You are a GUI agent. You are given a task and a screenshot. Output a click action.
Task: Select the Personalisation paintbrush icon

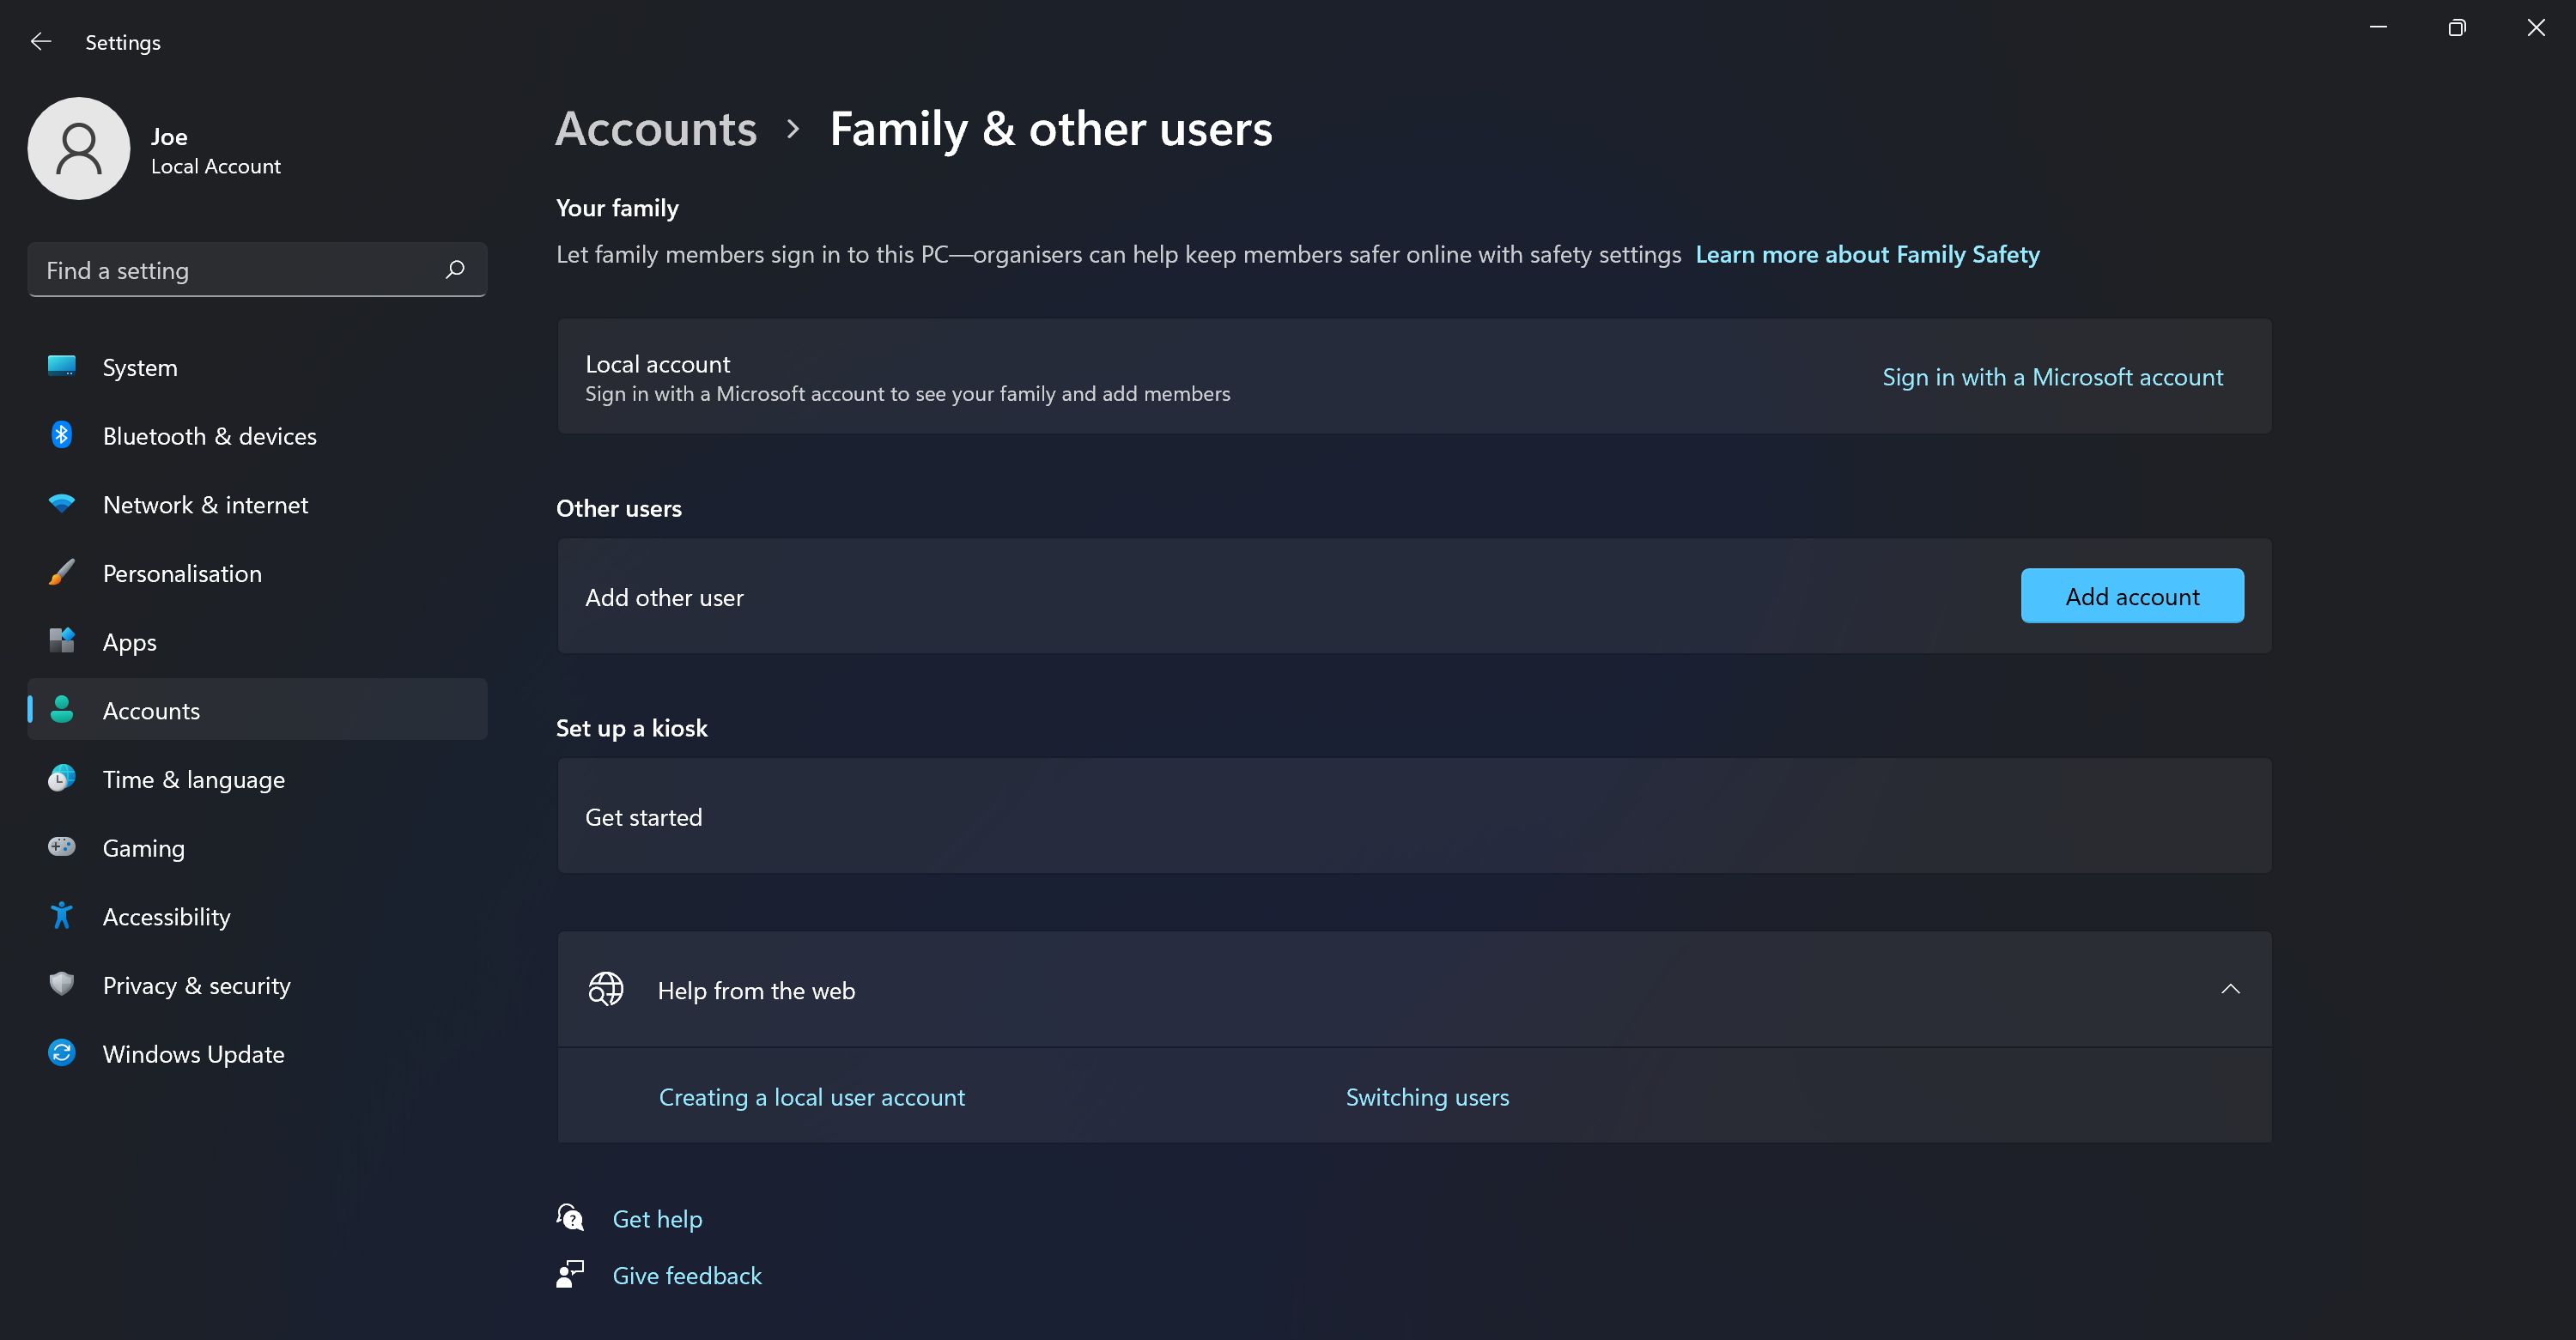[62, 573]
